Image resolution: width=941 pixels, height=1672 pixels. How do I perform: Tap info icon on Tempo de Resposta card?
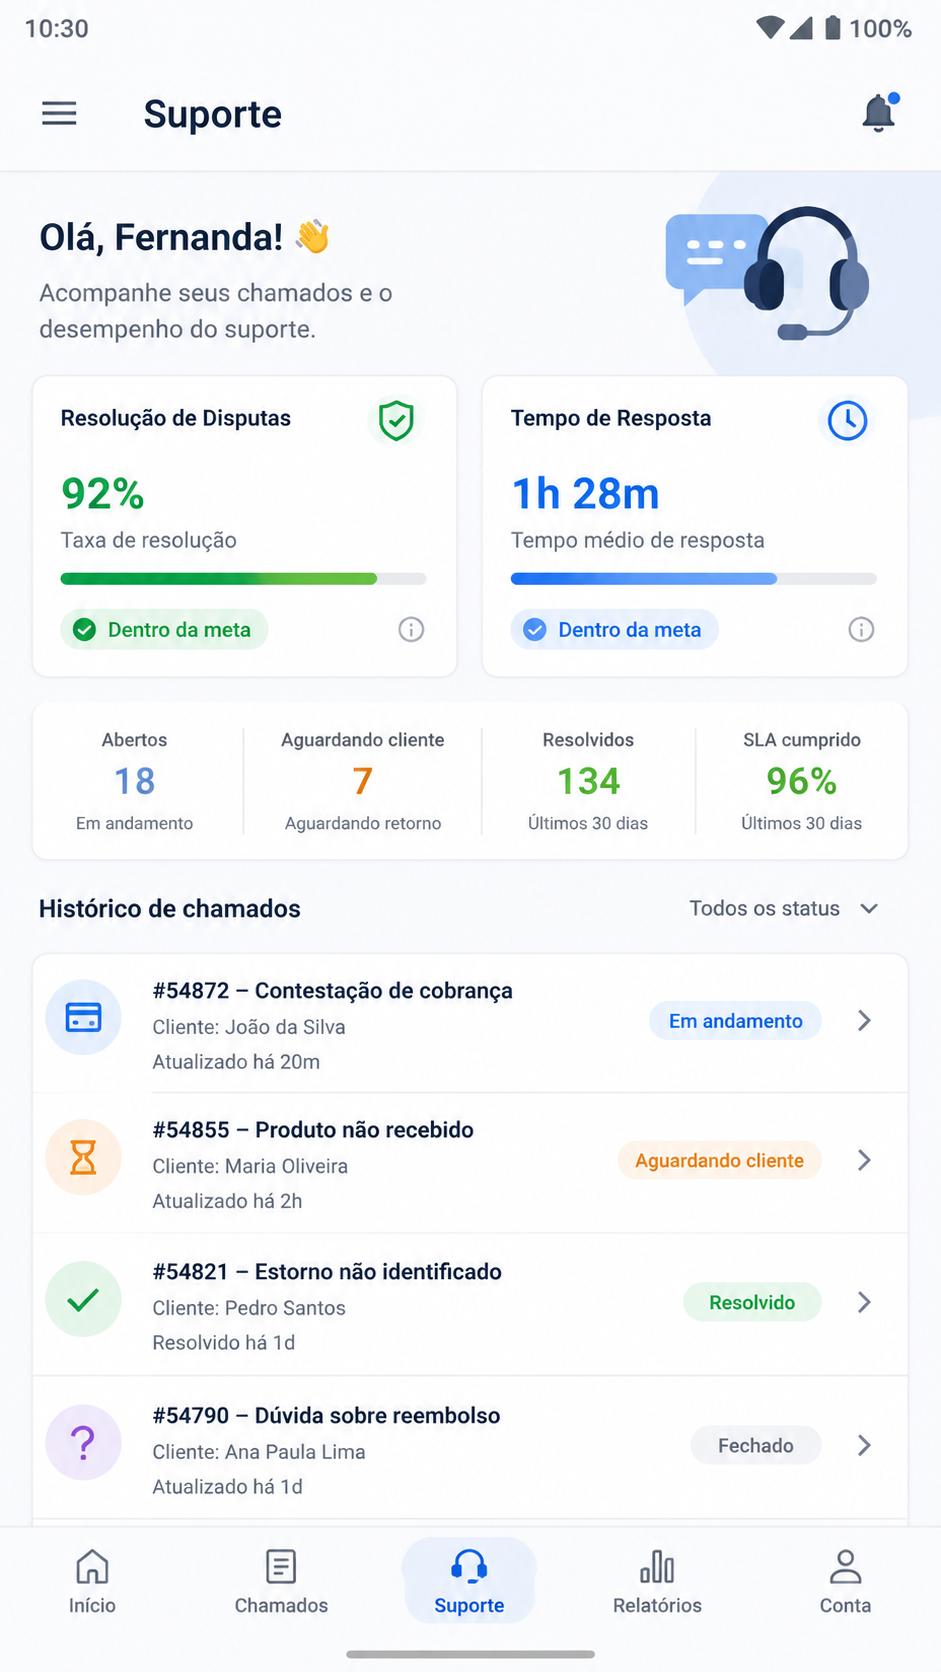click(x=861, y=629)
